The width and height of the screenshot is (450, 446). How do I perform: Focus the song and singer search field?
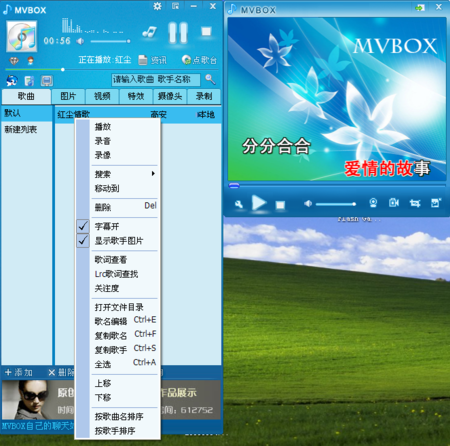tap(156, 80)
